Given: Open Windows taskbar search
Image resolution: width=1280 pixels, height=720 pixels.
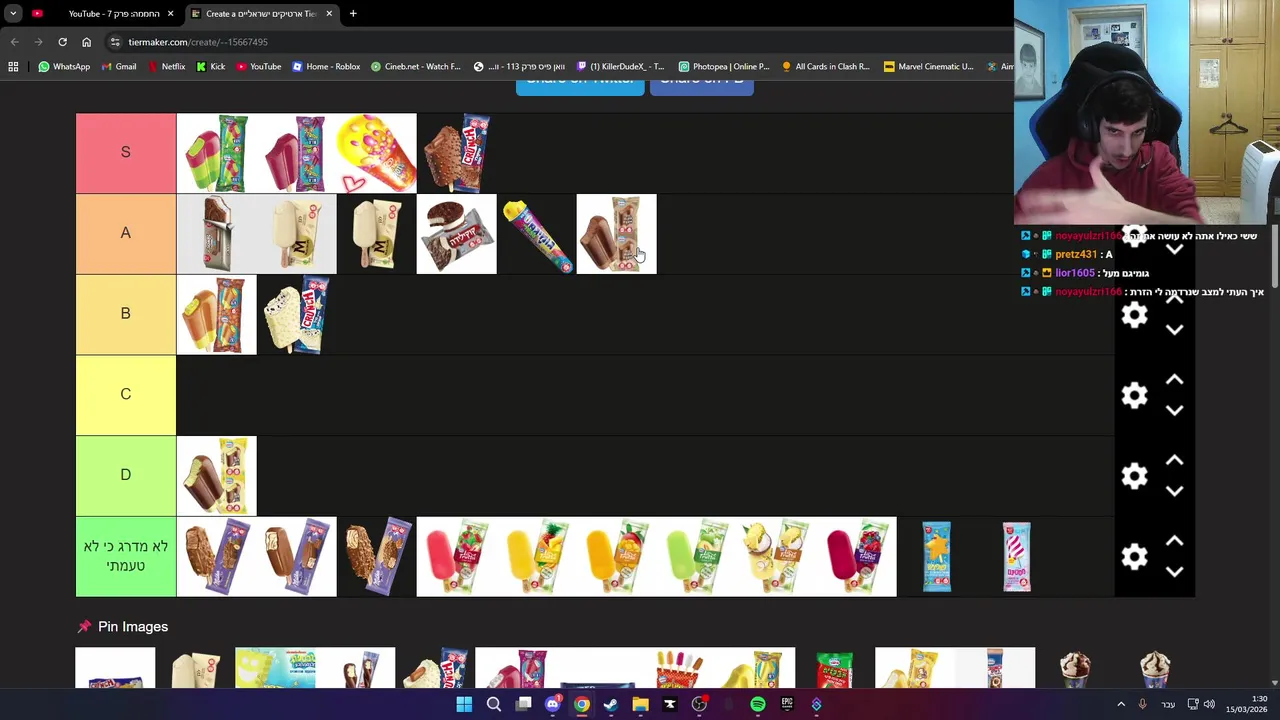Looking at the screenshot, I should [494, 705].
